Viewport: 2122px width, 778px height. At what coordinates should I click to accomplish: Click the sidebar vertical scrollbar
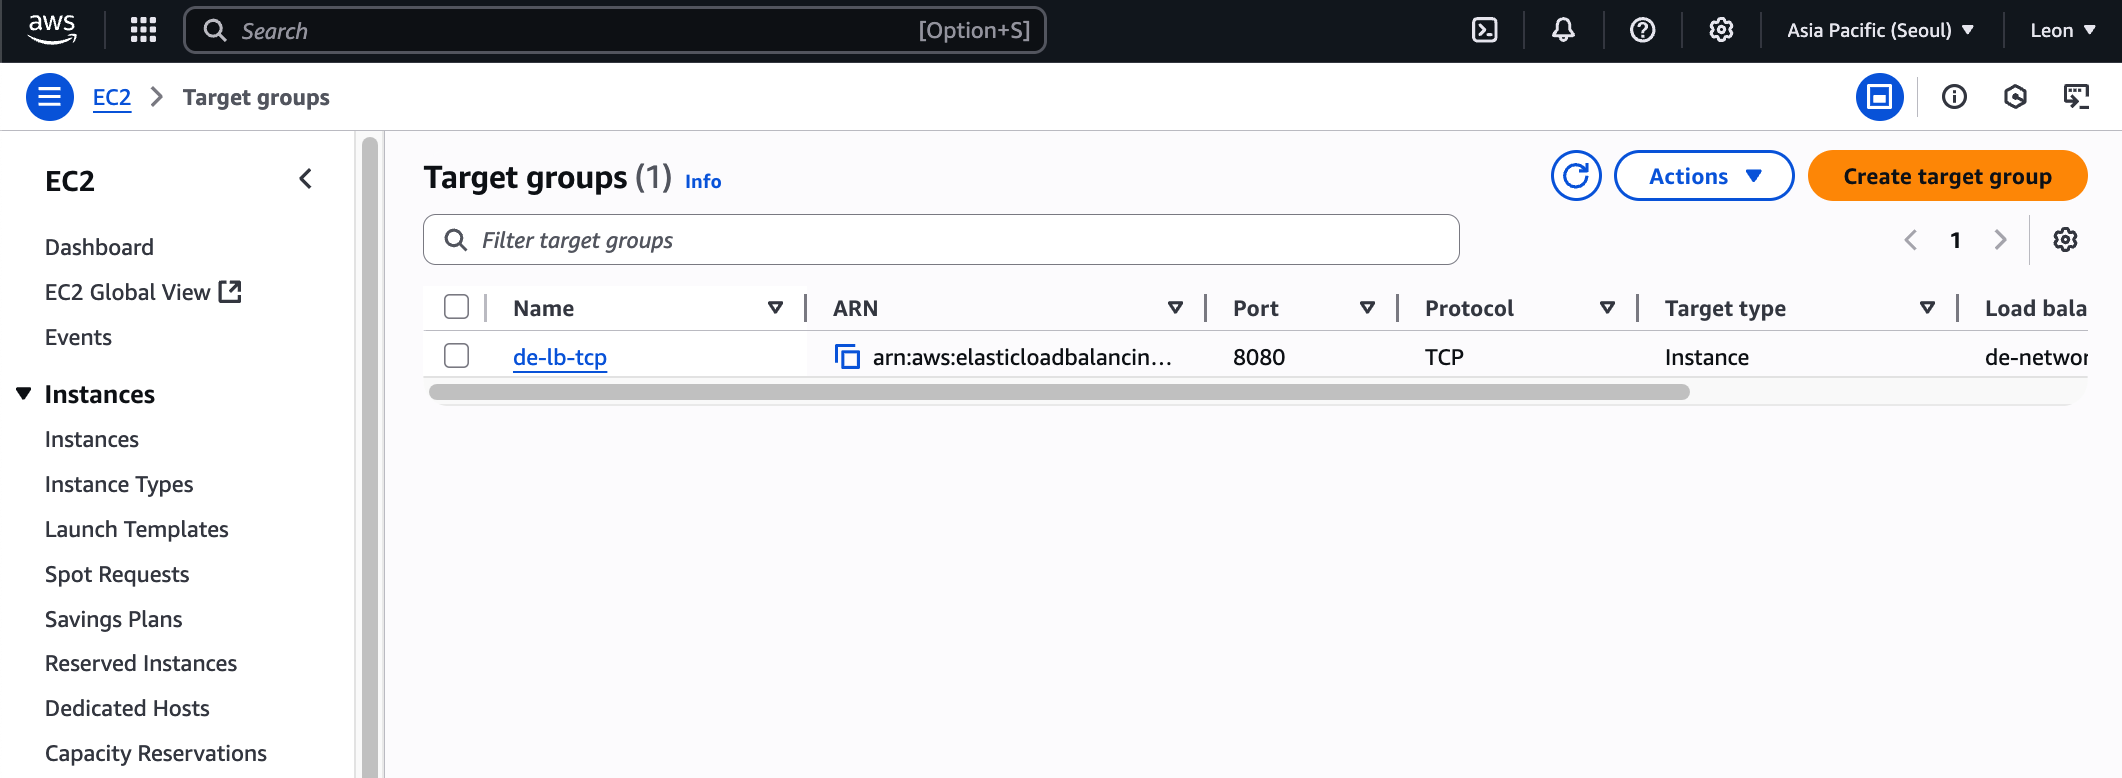click(369, 456)
